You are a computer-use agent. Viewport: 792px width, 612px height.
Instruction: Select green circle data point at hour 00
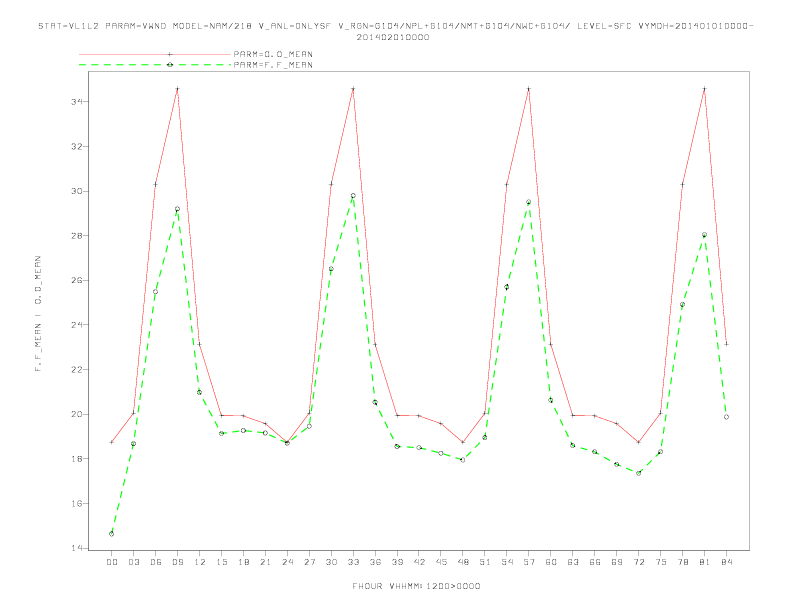click(112, 534)
